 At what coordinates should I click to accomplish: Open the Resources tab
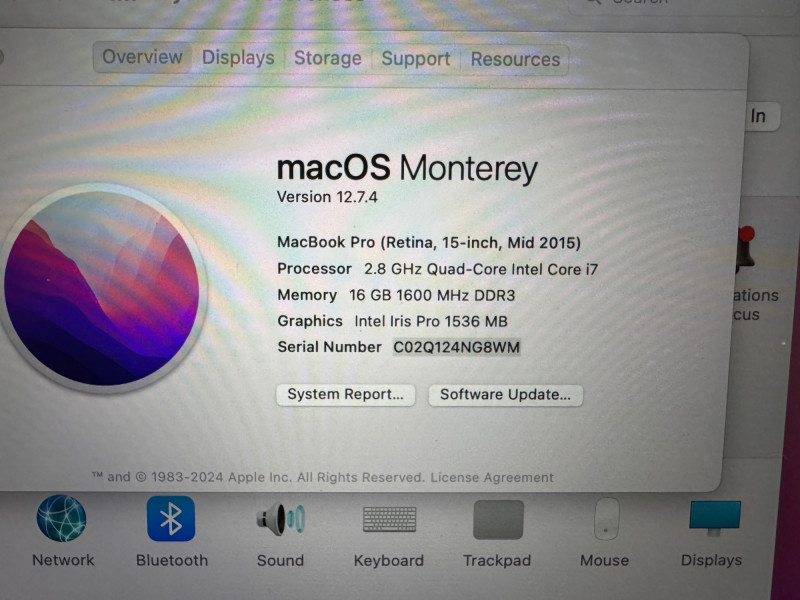click(515, 59)
